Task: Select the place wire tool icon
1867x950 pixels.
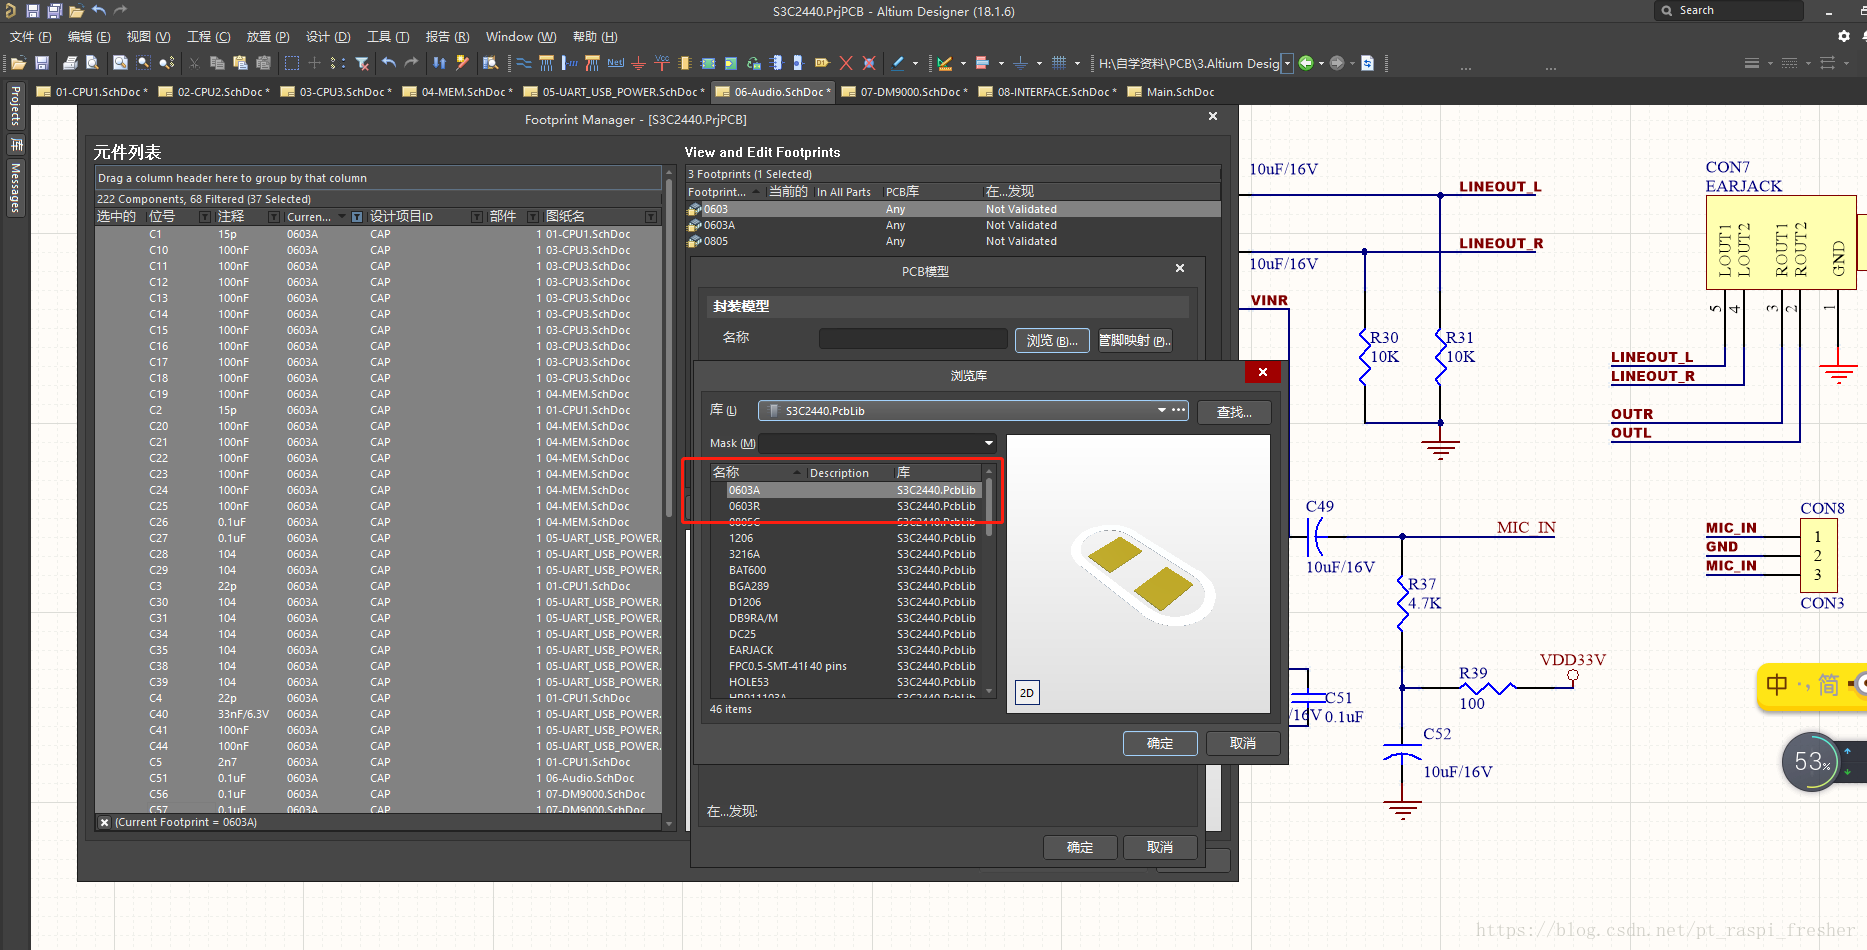Action: [523, 63]
